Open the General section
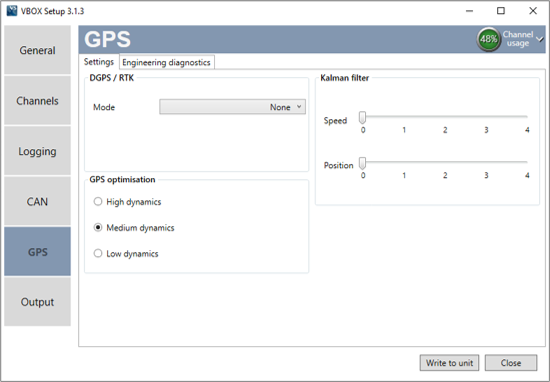The image size is (550, 382). click(38, 50)
